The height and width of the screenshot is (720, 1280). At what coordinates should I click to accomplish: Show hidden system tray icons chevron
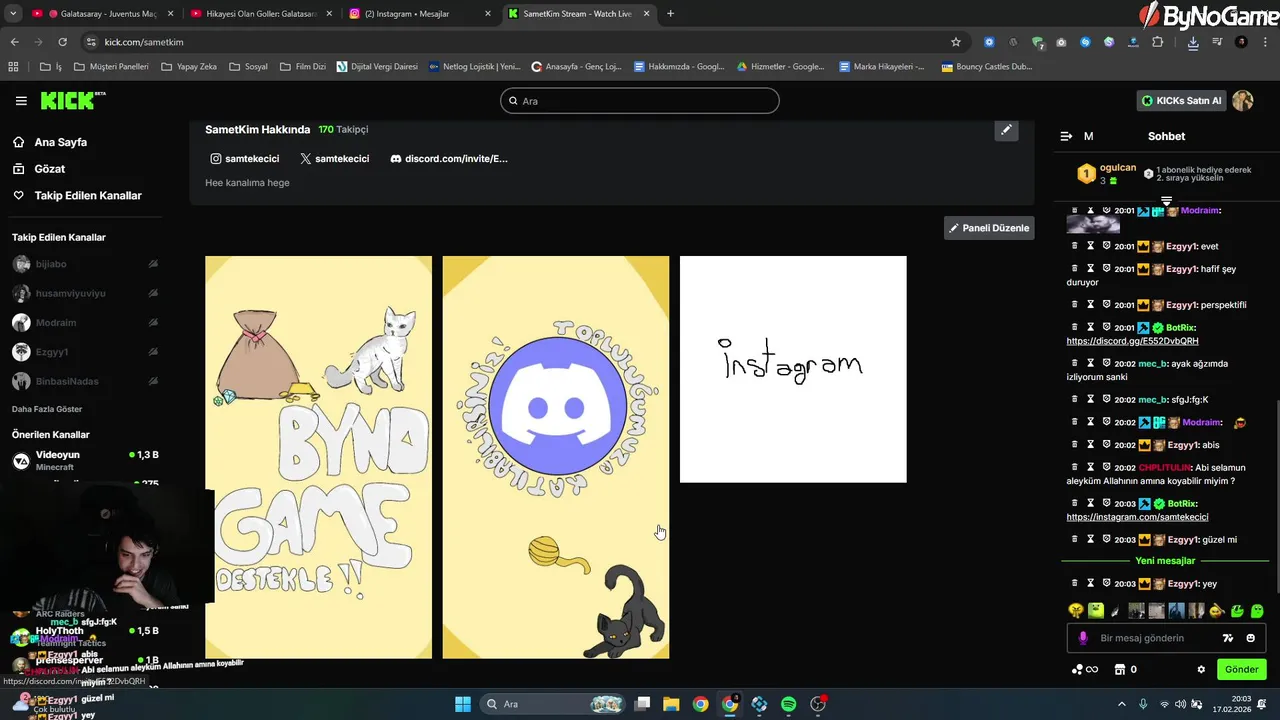[x=1121, y=704]
